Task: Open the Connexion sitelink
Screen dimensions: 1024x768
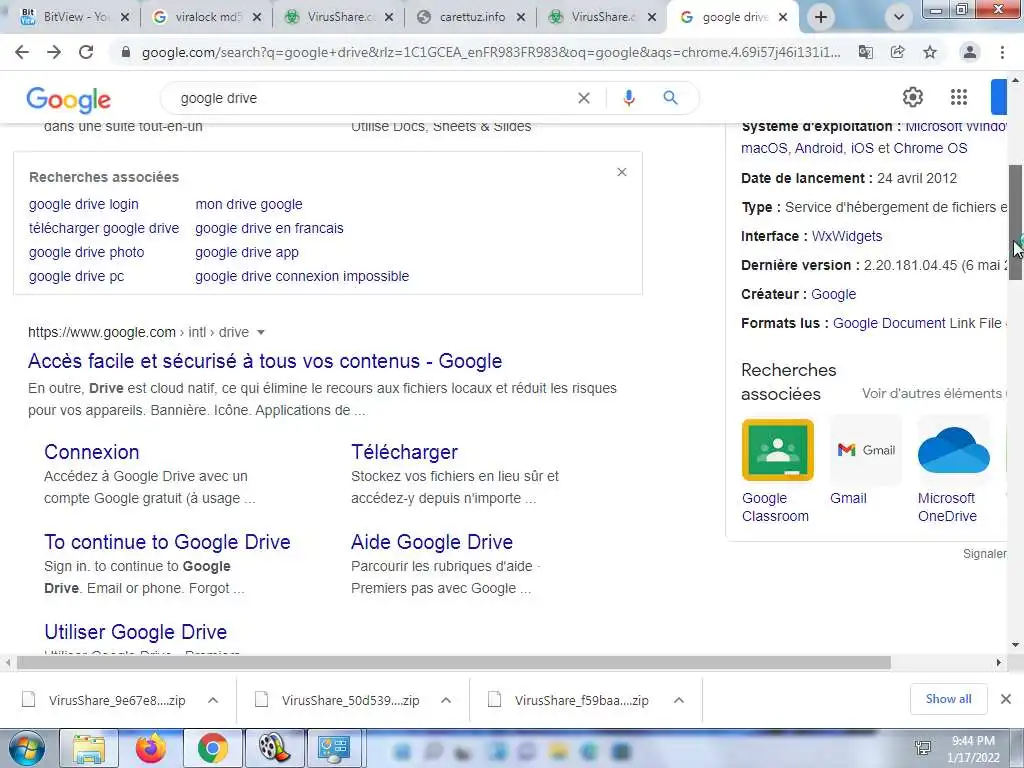Action: 91,452
